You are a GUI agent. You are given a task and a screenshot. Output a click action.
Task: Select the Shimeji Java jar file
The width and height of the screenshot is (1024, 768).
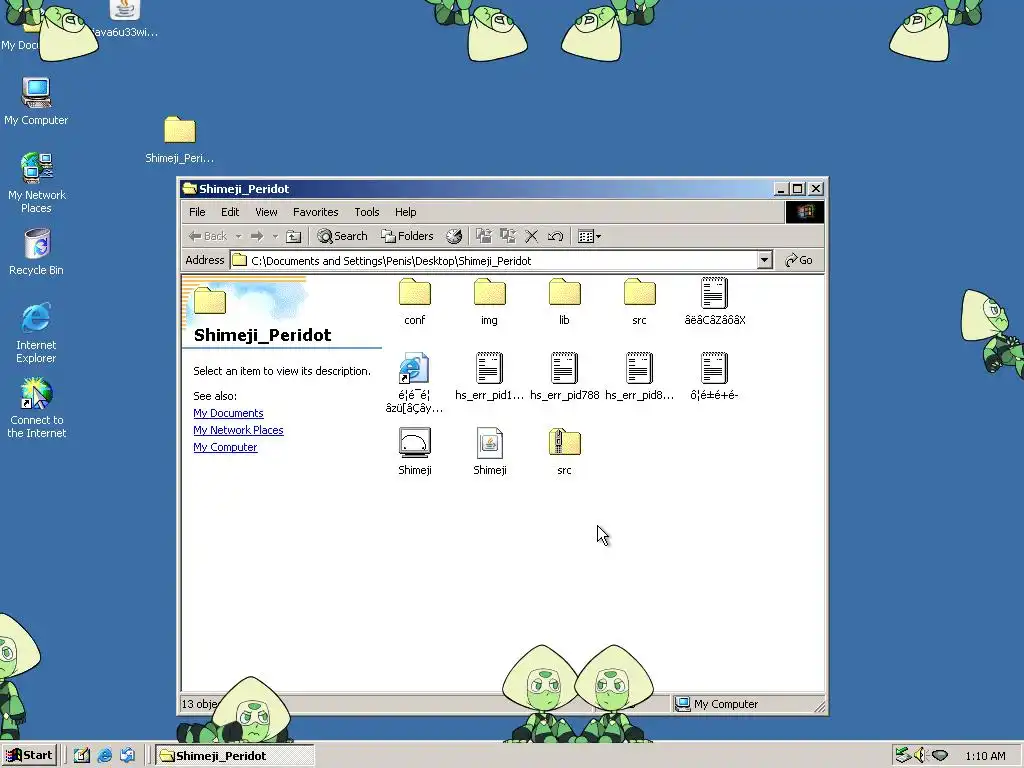tap(489, 451)
